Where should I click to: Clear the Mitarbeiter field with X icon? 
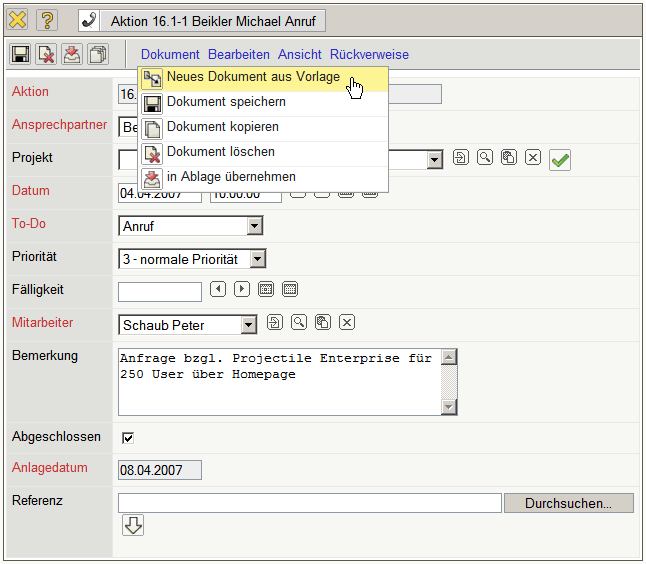(347, 322)
